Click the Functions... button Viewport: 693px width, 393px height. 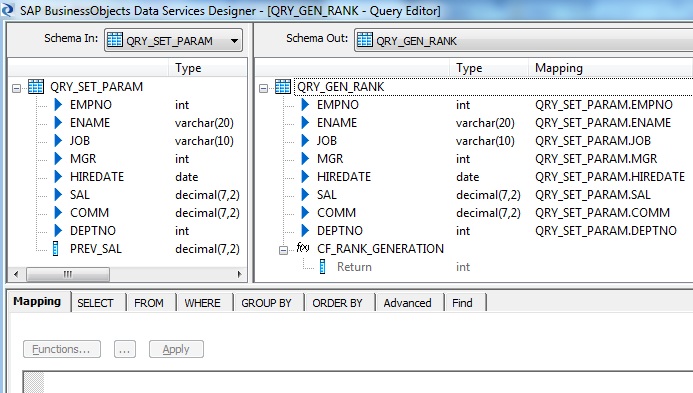click(x=62, y=349)
